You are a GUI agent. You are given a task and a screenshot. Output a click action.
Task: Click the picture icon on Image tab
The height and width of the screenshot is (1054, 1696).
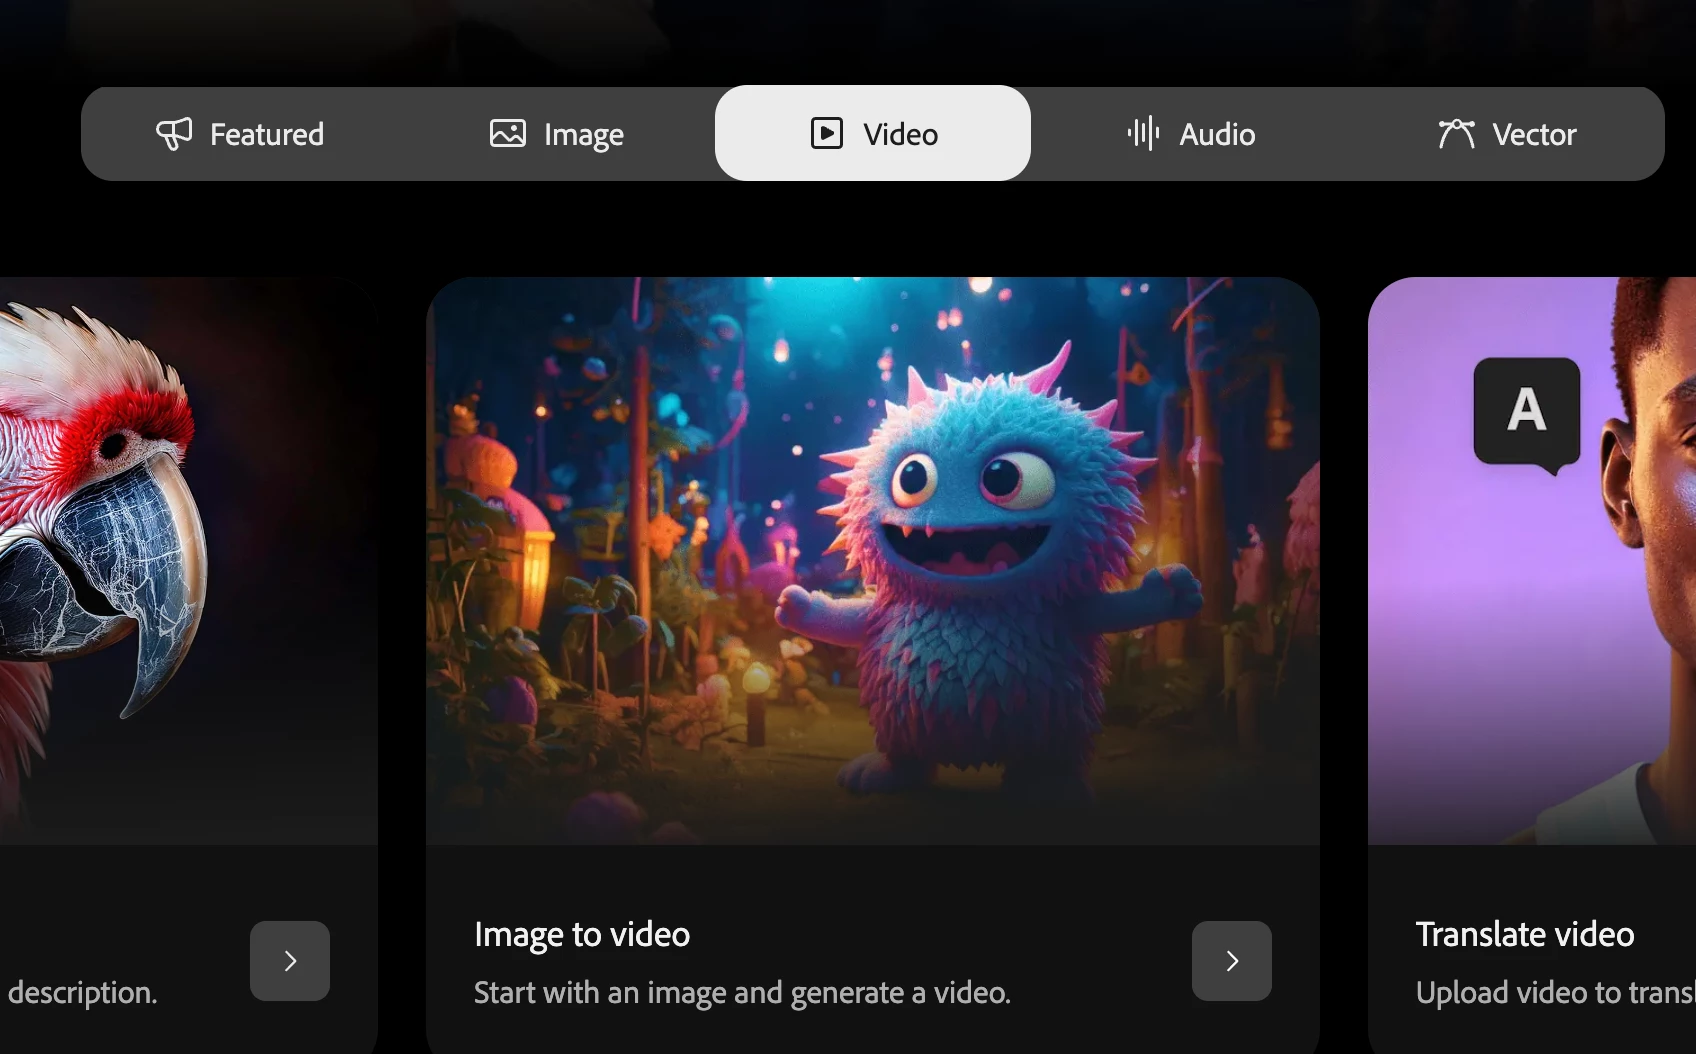point(508,133)
